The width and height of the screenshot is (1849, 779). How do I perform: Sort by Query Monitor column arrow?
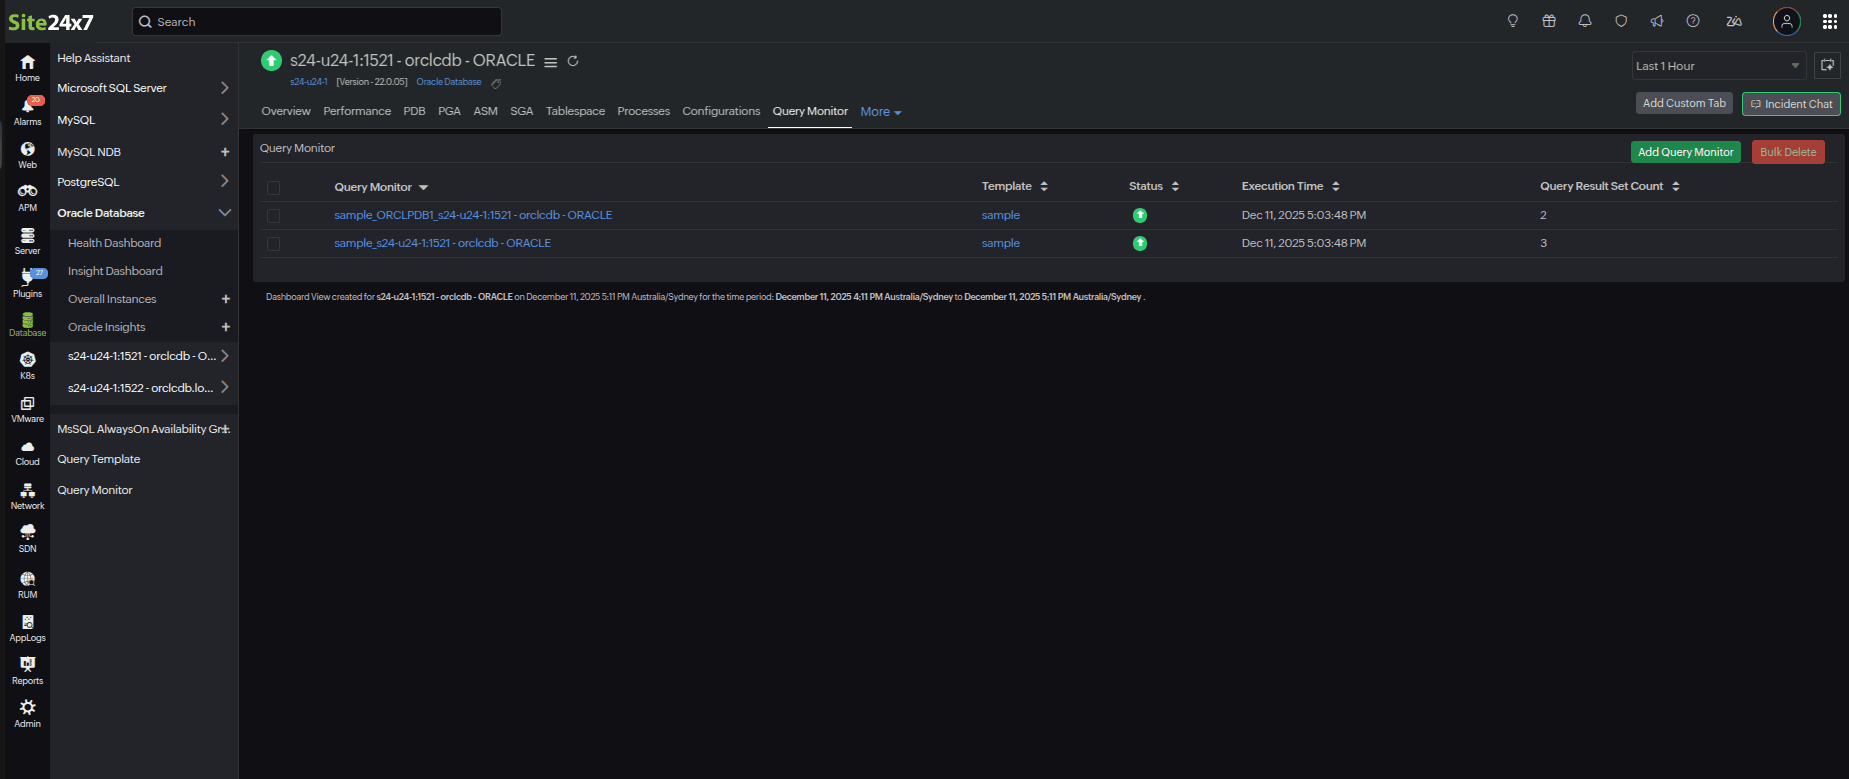(423, 187)
